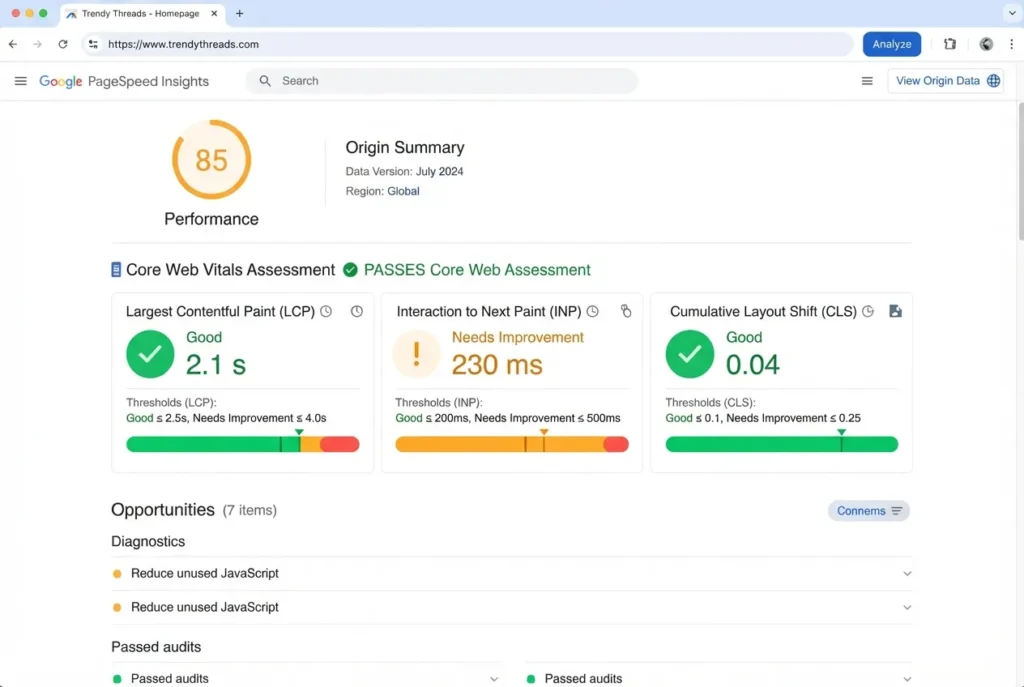Image resolution: width=1024 pixels, height=687 pixels.
Task: Open the browser profile avatar
Action: pyautogui.click(x=986, y=44)
